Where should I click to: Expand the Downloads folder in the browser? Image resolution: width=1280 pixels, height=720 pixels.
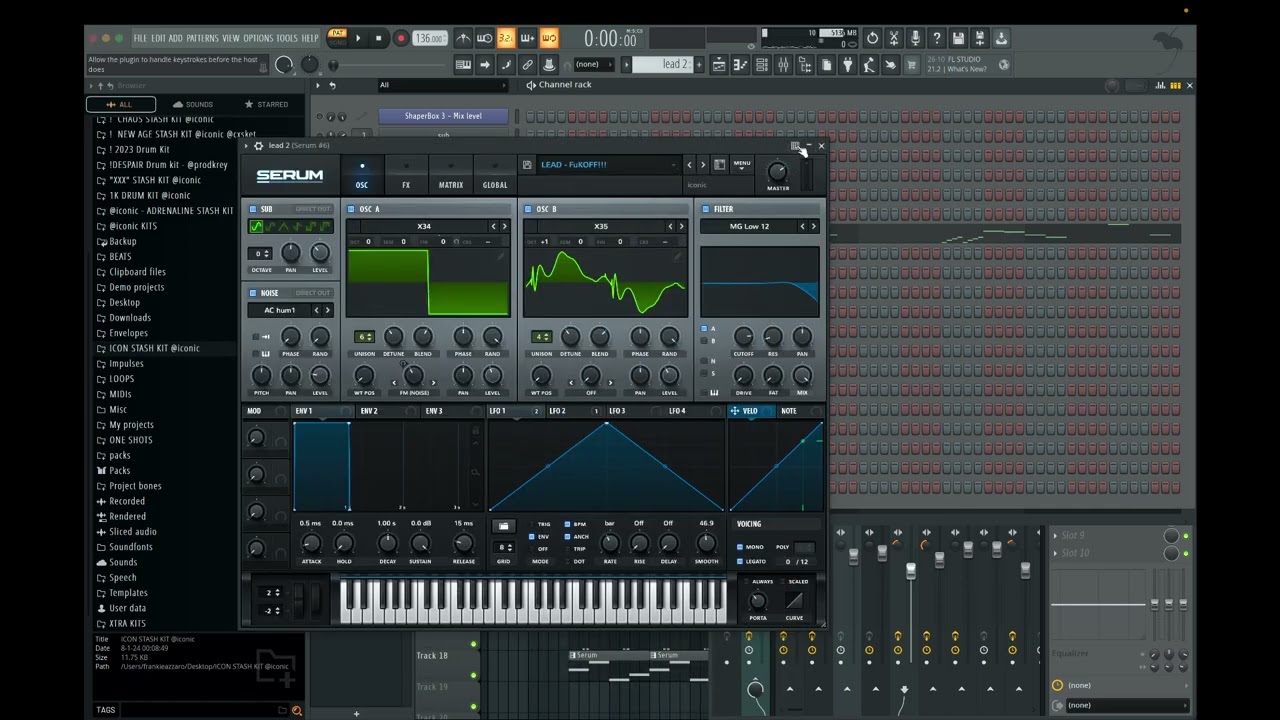(x=129, y=318)
